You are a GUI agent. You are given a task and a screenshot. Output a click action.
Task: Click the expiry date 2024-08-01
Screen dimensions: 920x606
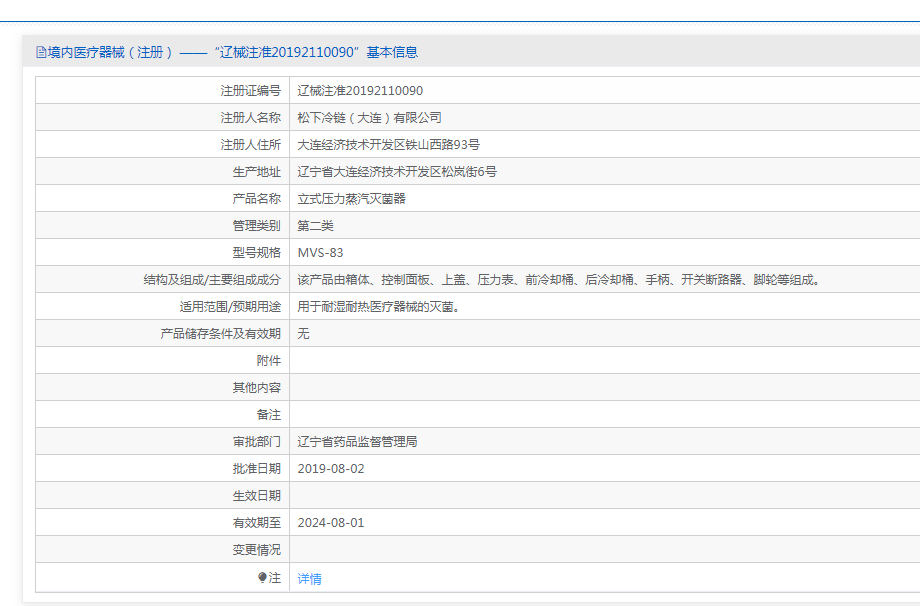point(333,521)
